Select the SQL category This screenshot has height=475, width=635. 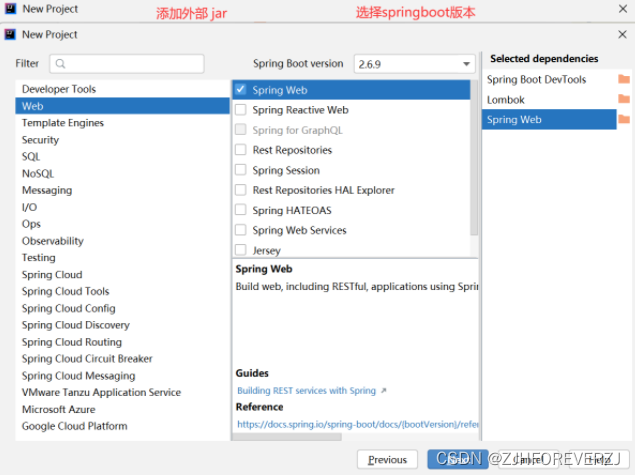point(122,157)
